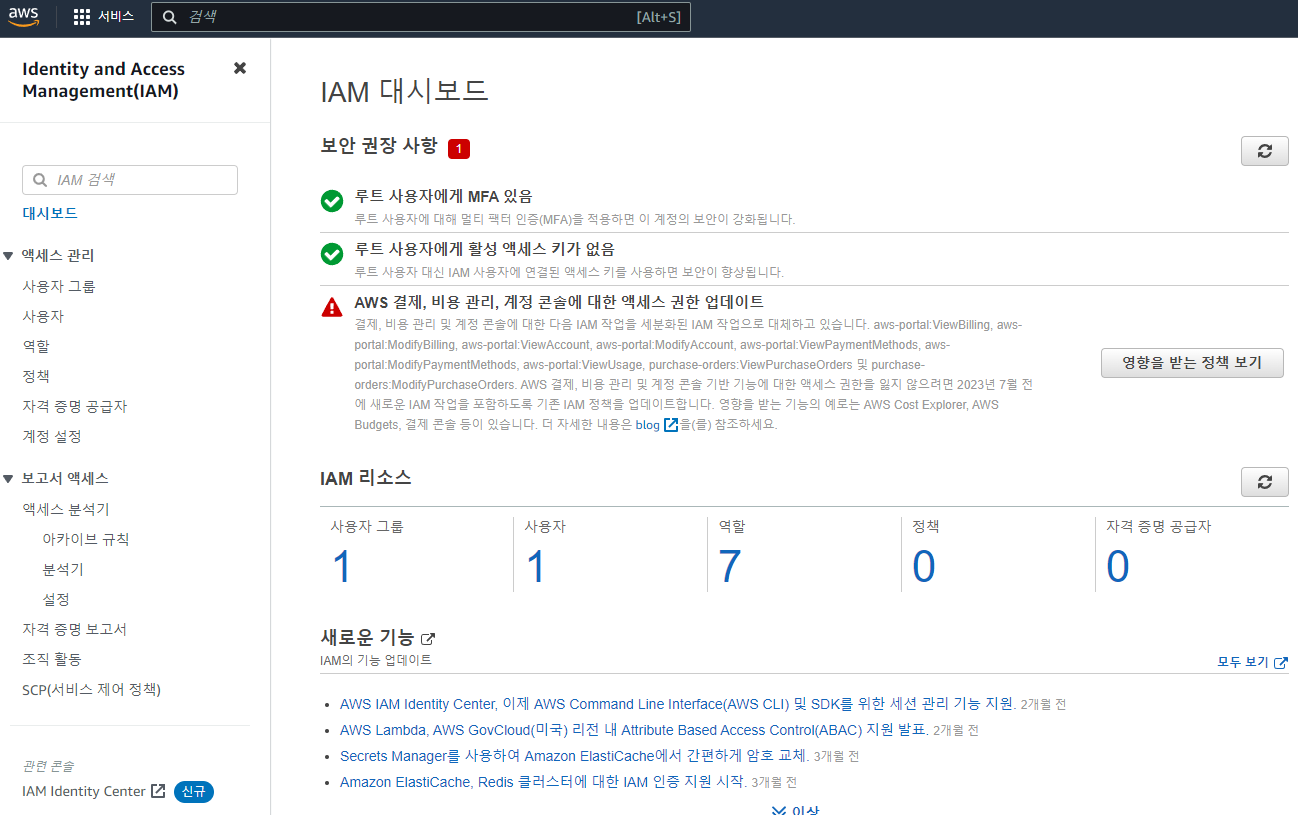
Task: Click the 모두 보기 link
Action: click(1243, 662)
